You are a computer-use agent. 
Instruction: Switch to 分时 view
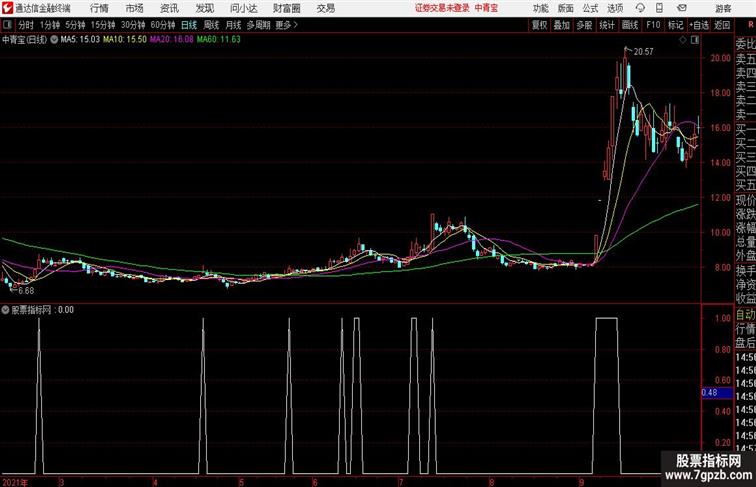tap(26, 25)
